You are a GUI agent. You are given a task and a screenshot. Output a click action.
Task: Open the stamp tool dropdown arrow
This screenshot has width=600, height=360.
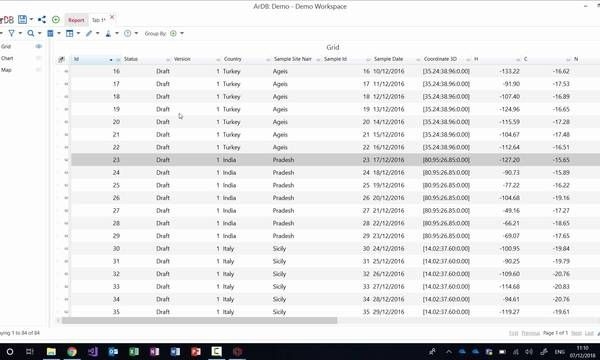point(117,33)
